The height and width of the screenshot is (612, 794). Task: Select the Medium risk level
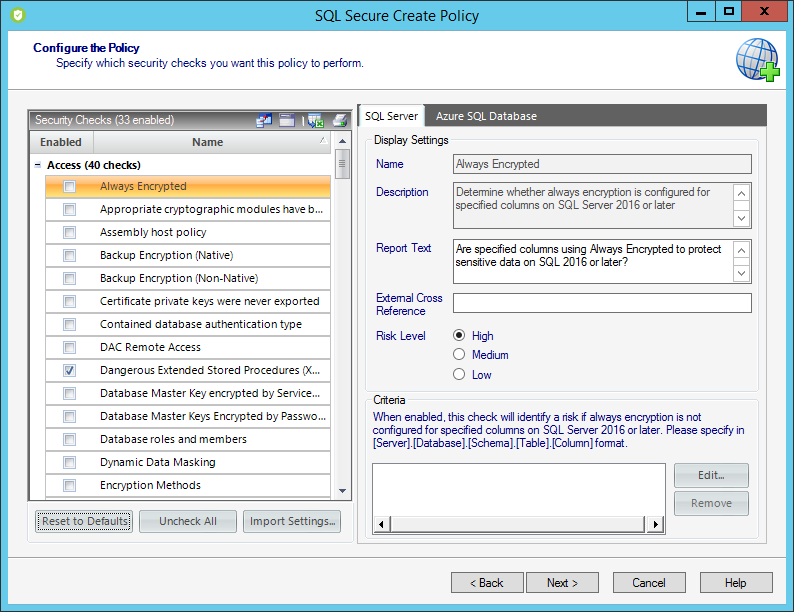(x=460, y=355)
